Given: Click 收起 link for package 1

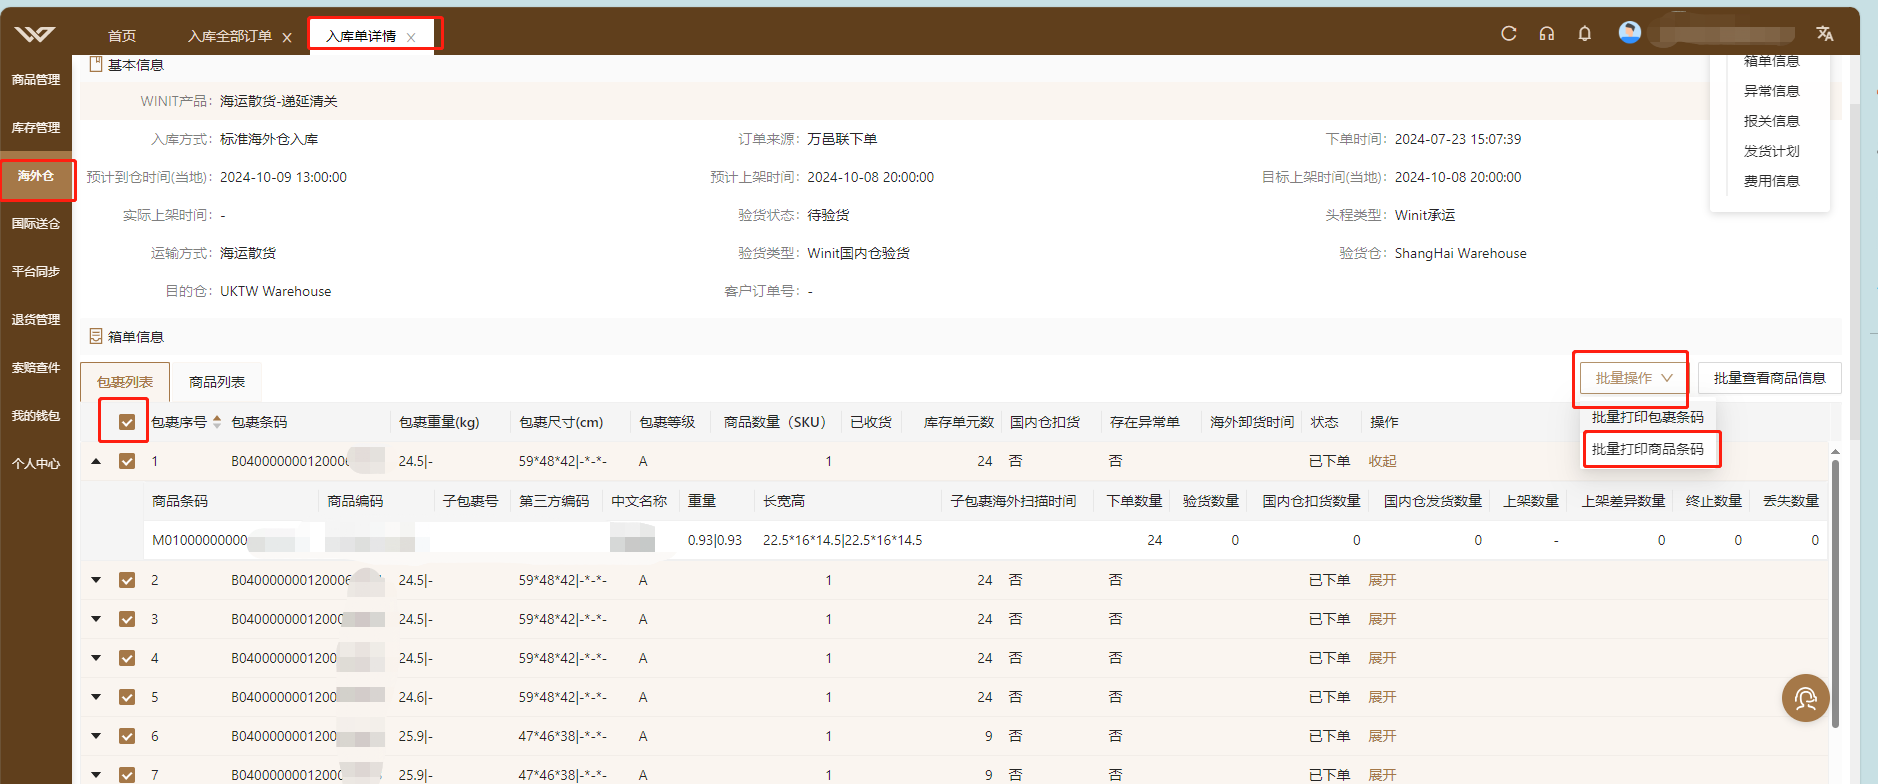Looking at the screenshot, I should click(x=1382, y=461).
